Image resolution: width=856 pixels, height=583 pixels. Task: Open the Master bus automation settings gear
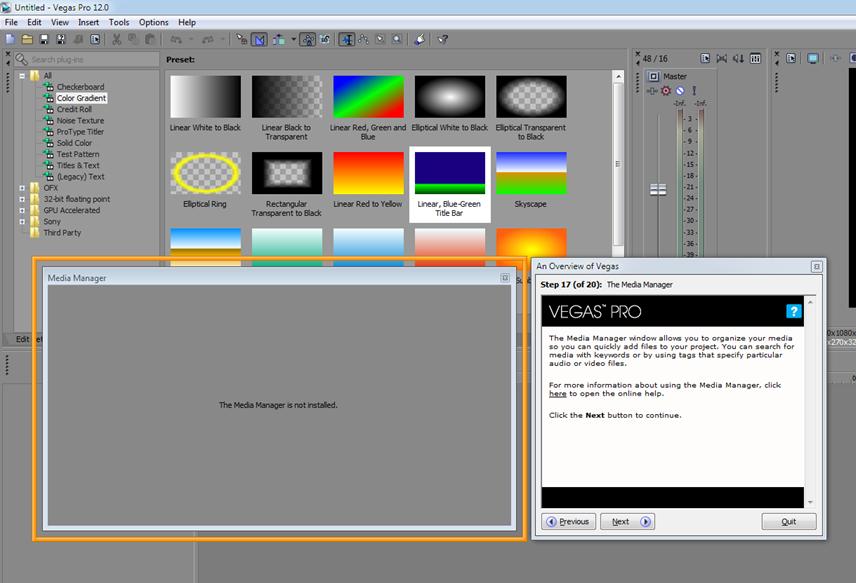point(665,91)
